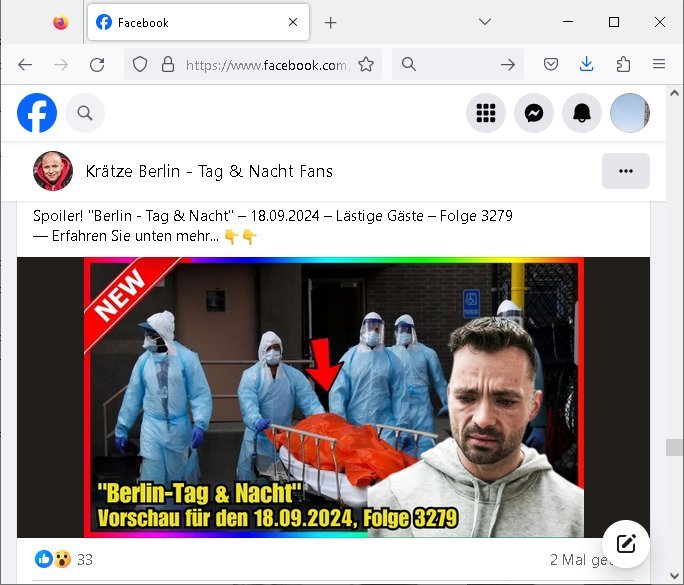Open the Krätze page profile photo
This screenshot has width=684, height=585.
coord(53,171)
